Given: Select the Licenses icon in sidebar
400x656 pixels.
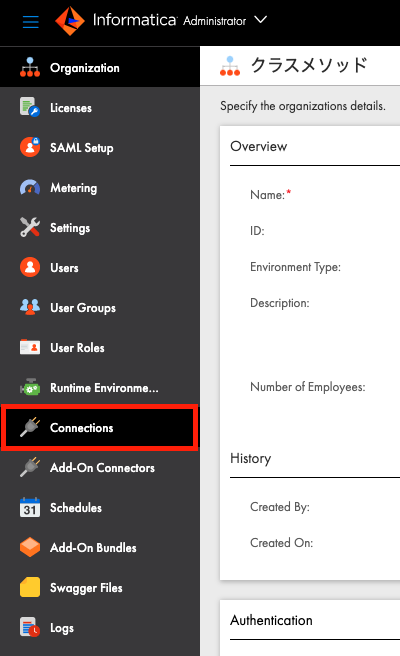Looking at the screenshot, I should [30, 107].
